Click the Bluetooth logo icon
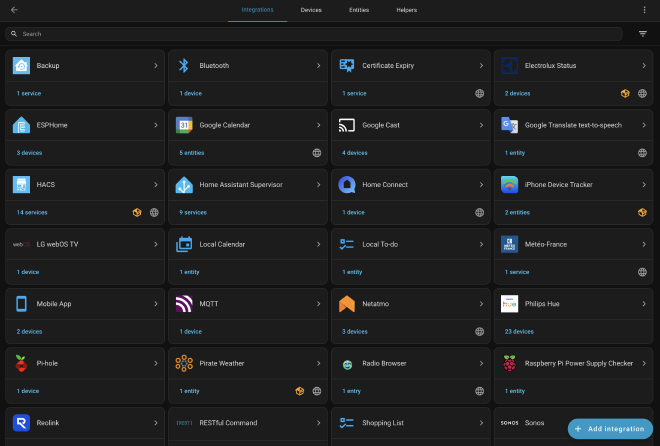This screenshot has width=660, height=446. pos(184,66)
